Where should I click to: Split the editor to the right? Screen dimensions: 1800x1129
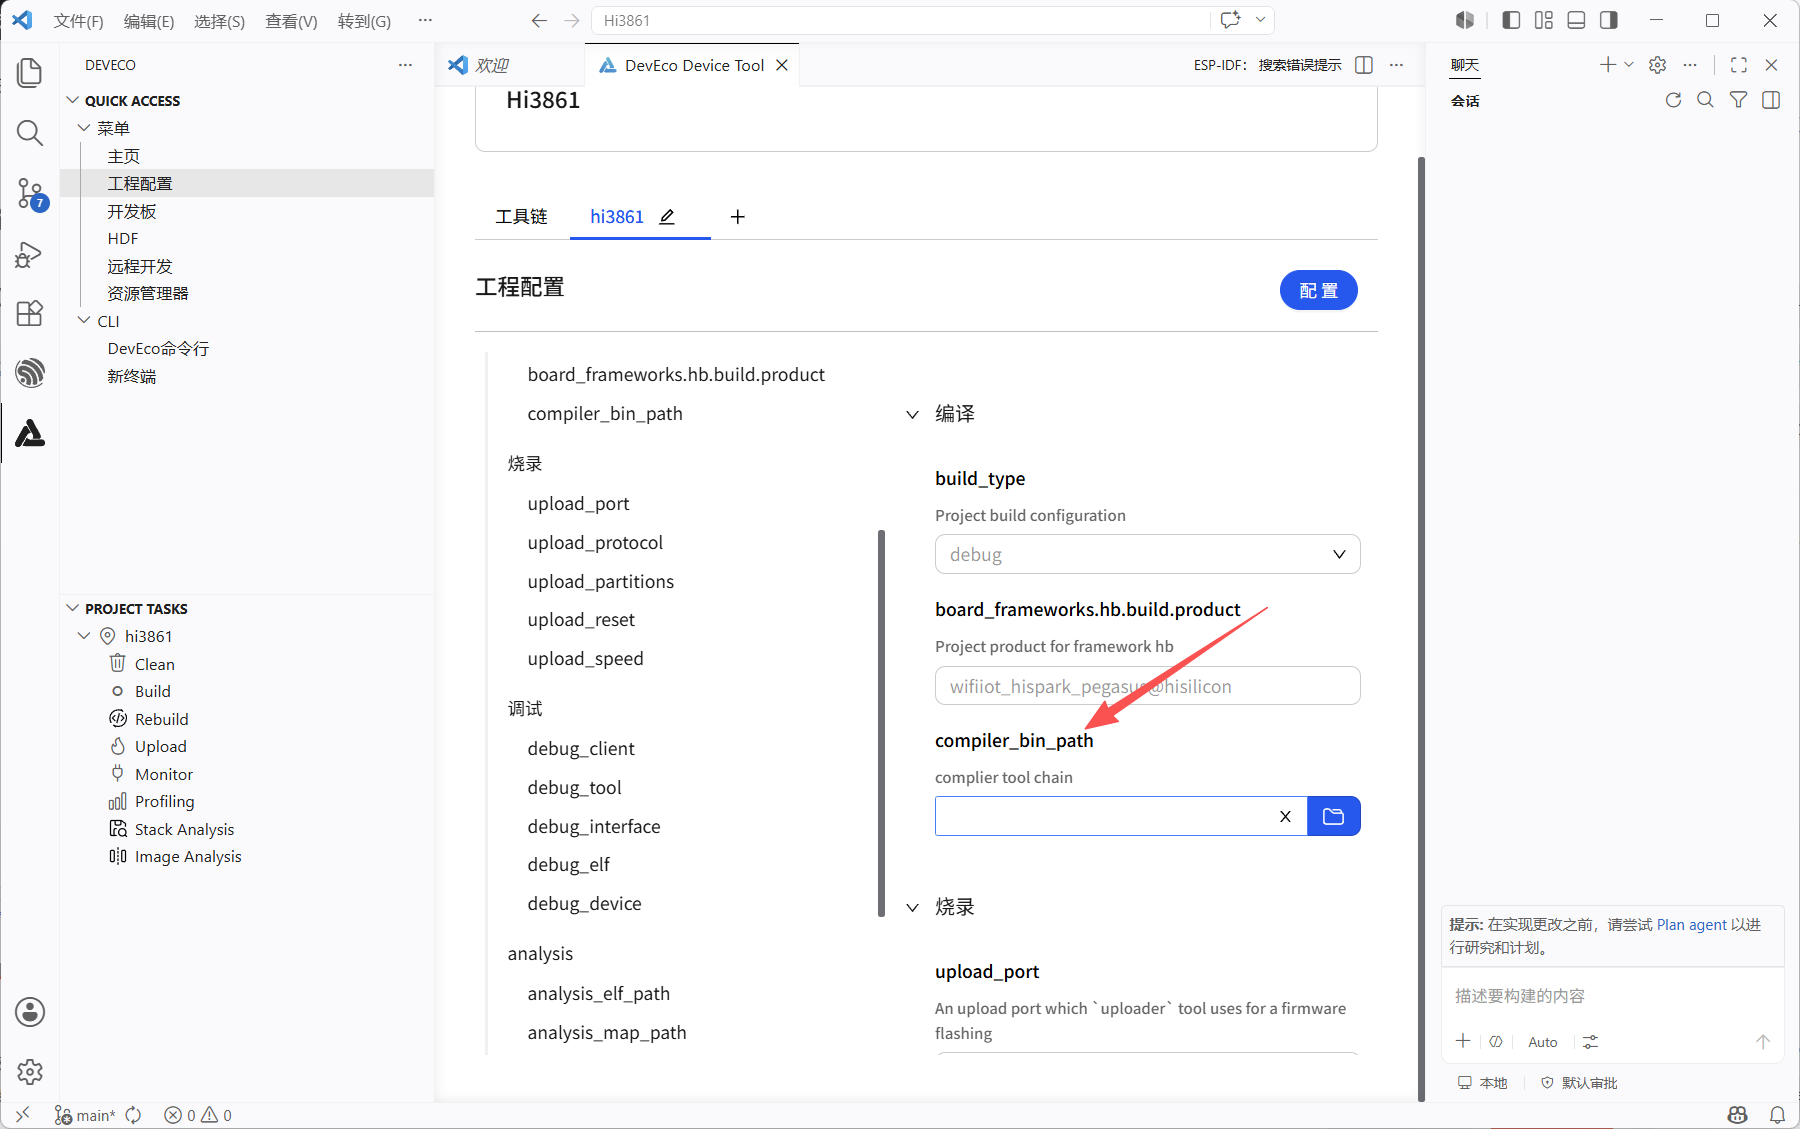(1364, 65)
